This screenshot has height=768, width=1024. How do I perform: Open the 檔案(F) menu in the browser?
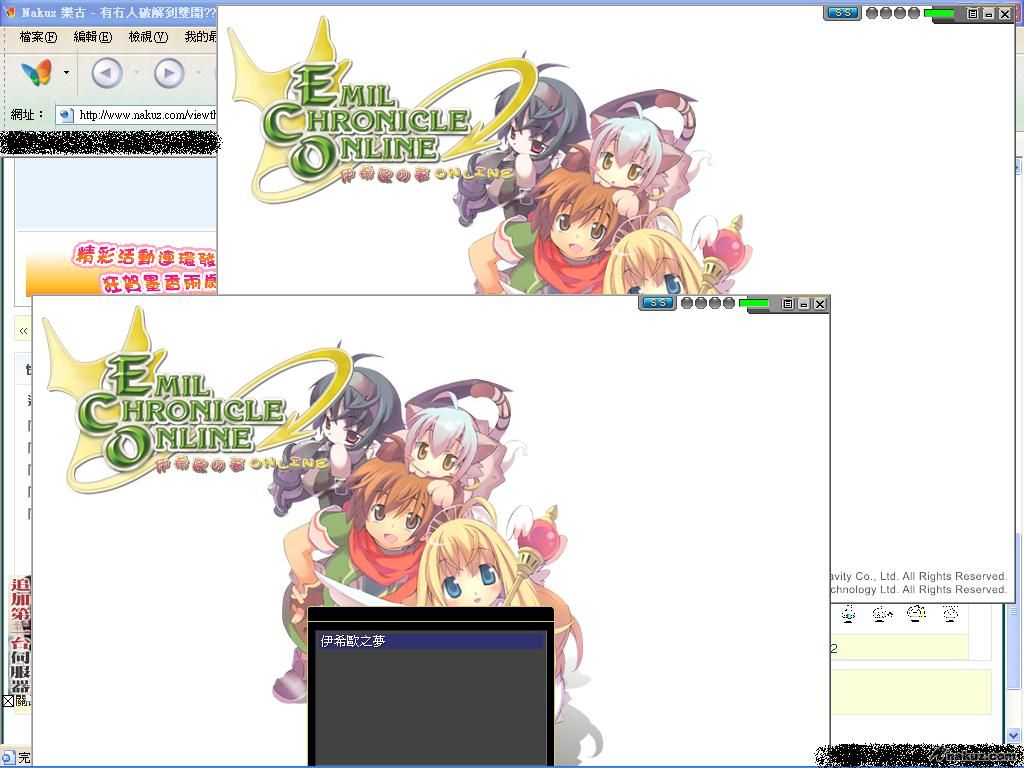pyautogui.click(x=39, y=37)
